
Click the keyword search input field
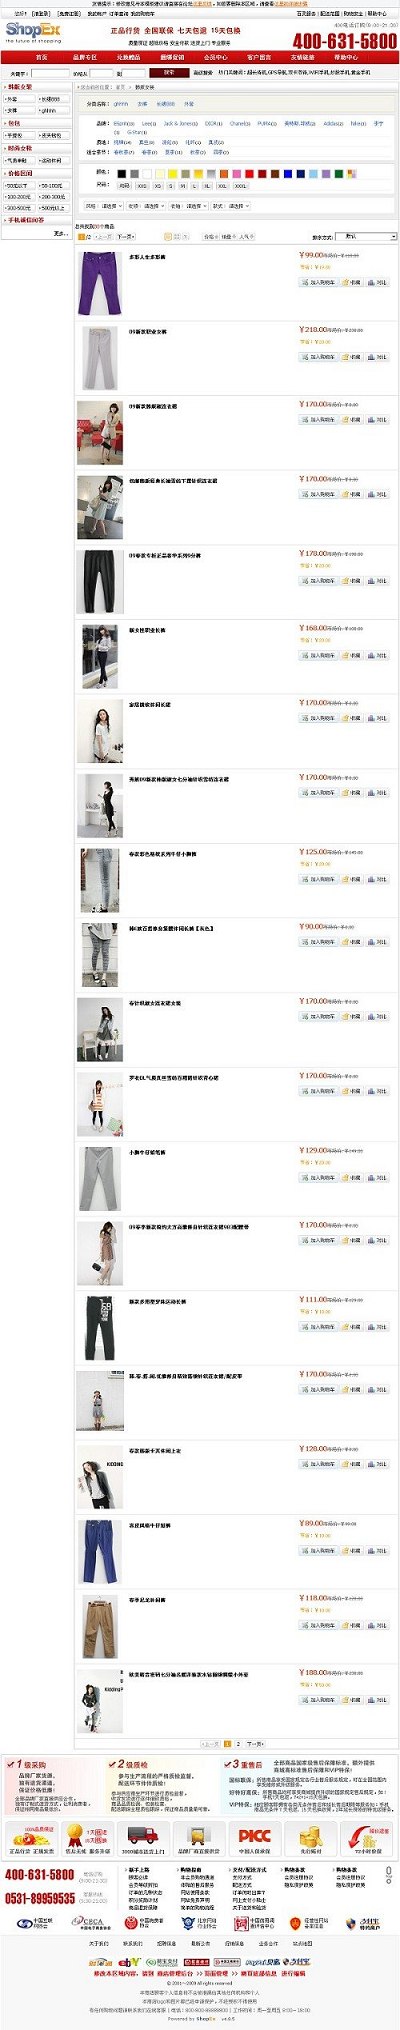(50, 73)
